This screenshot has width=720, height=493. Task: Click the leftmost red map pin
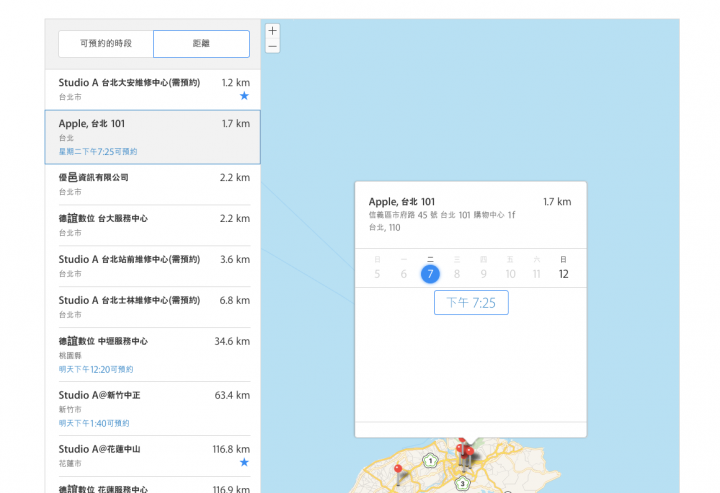[398, 469]
